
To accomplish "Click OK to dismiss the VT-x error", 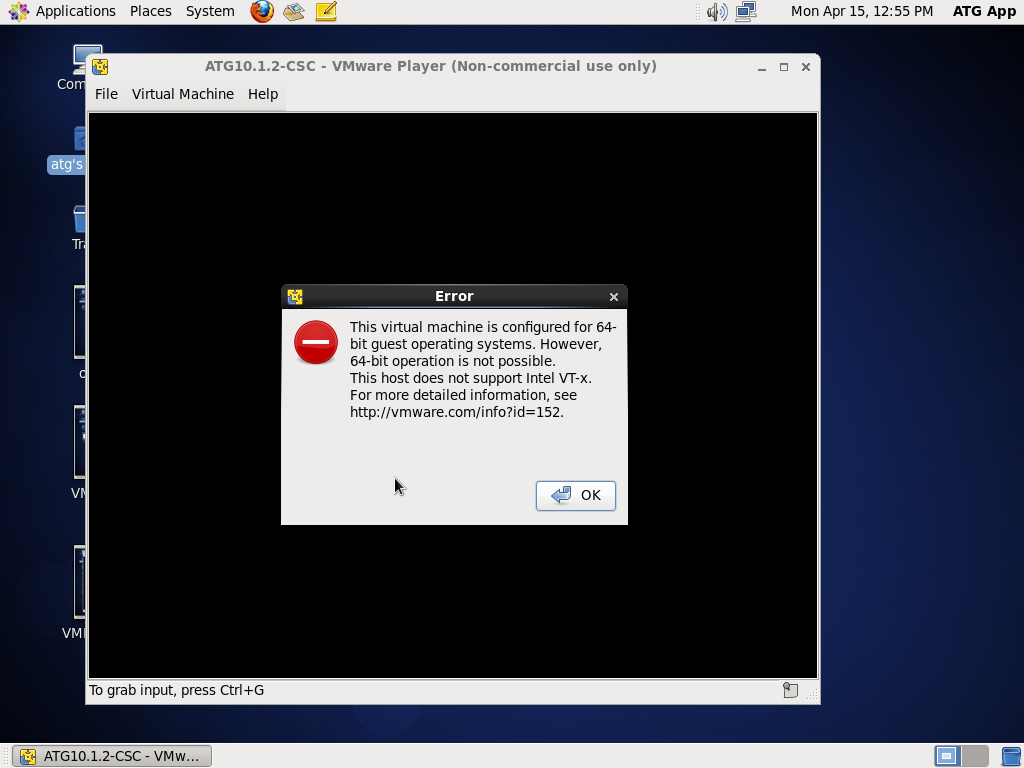I will tap(575, 495).
